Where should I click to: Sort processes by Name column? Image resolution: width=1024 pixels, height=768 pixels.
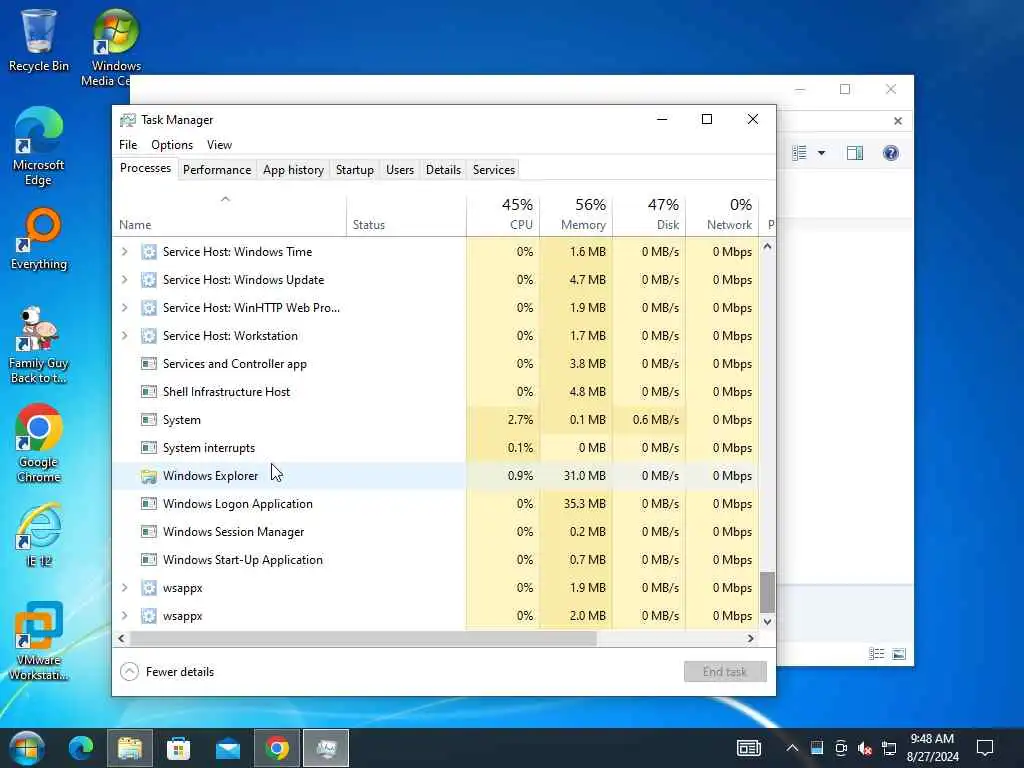229,216
